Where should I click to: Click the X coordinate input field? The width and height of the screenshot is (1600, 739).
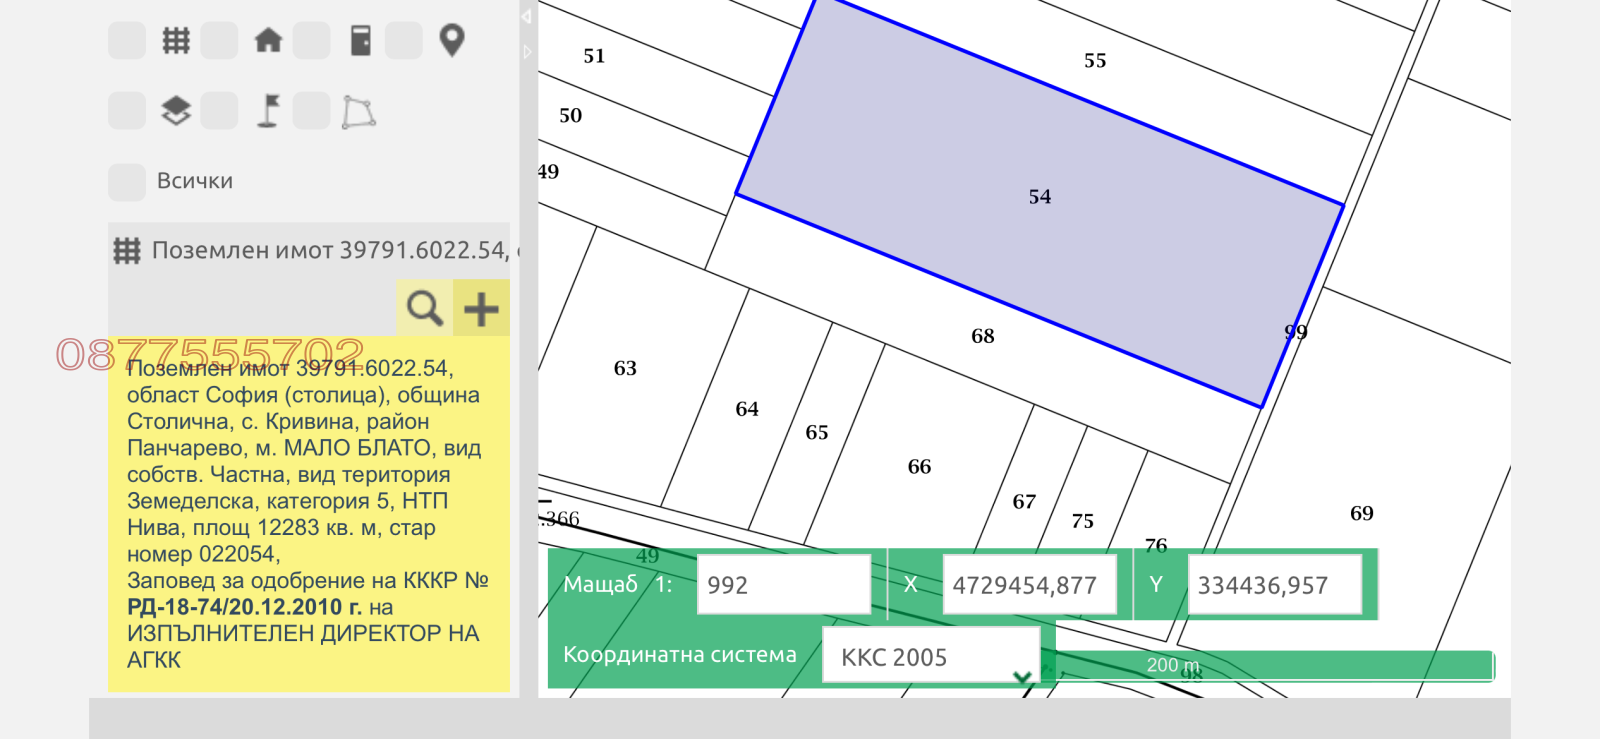point(1028,585)
